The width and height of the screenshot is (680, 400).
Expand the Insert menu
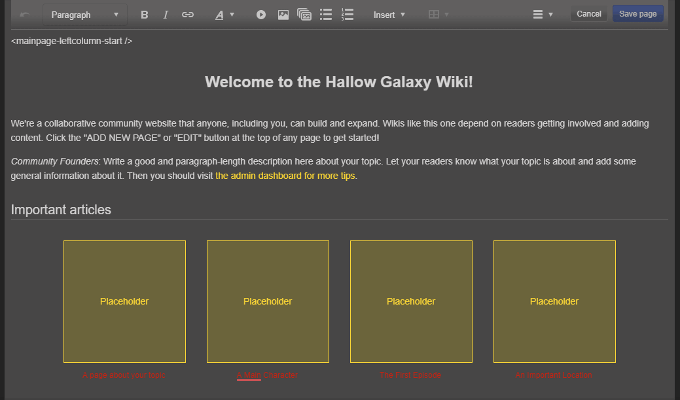pyautogui.click(x=389, y=15)
